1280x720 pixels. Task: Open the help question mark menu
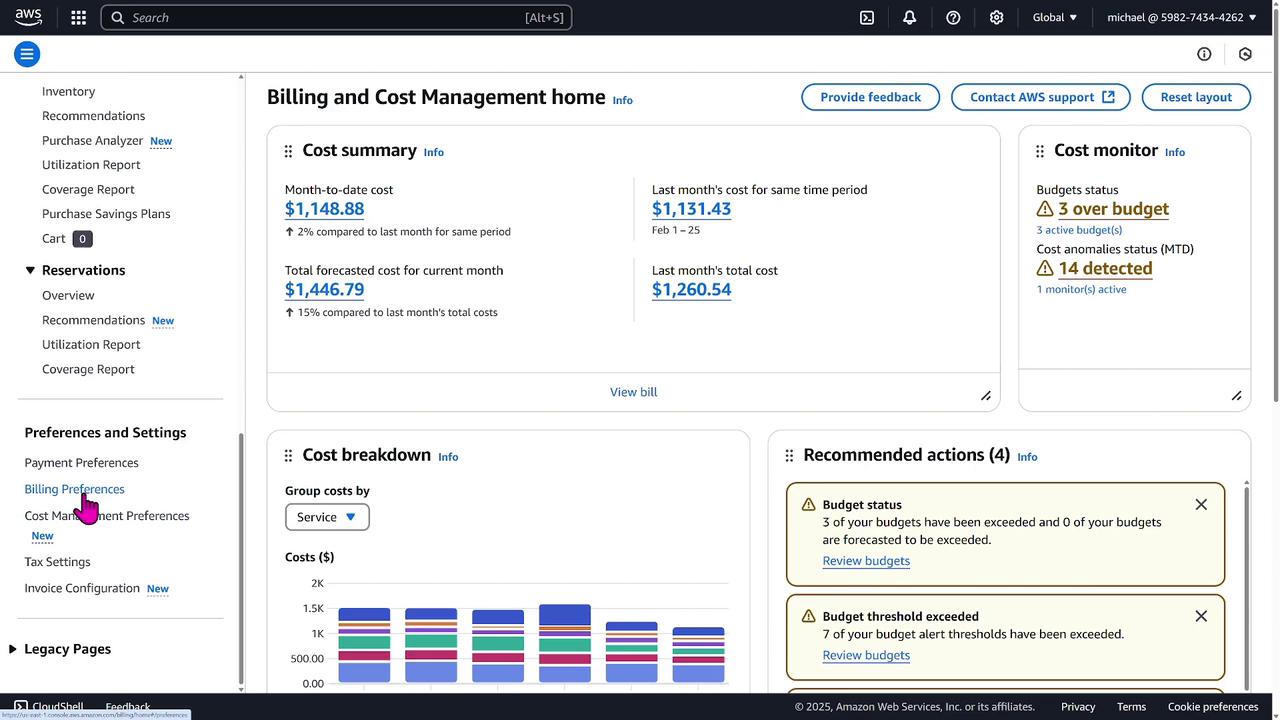pos(953,17)
